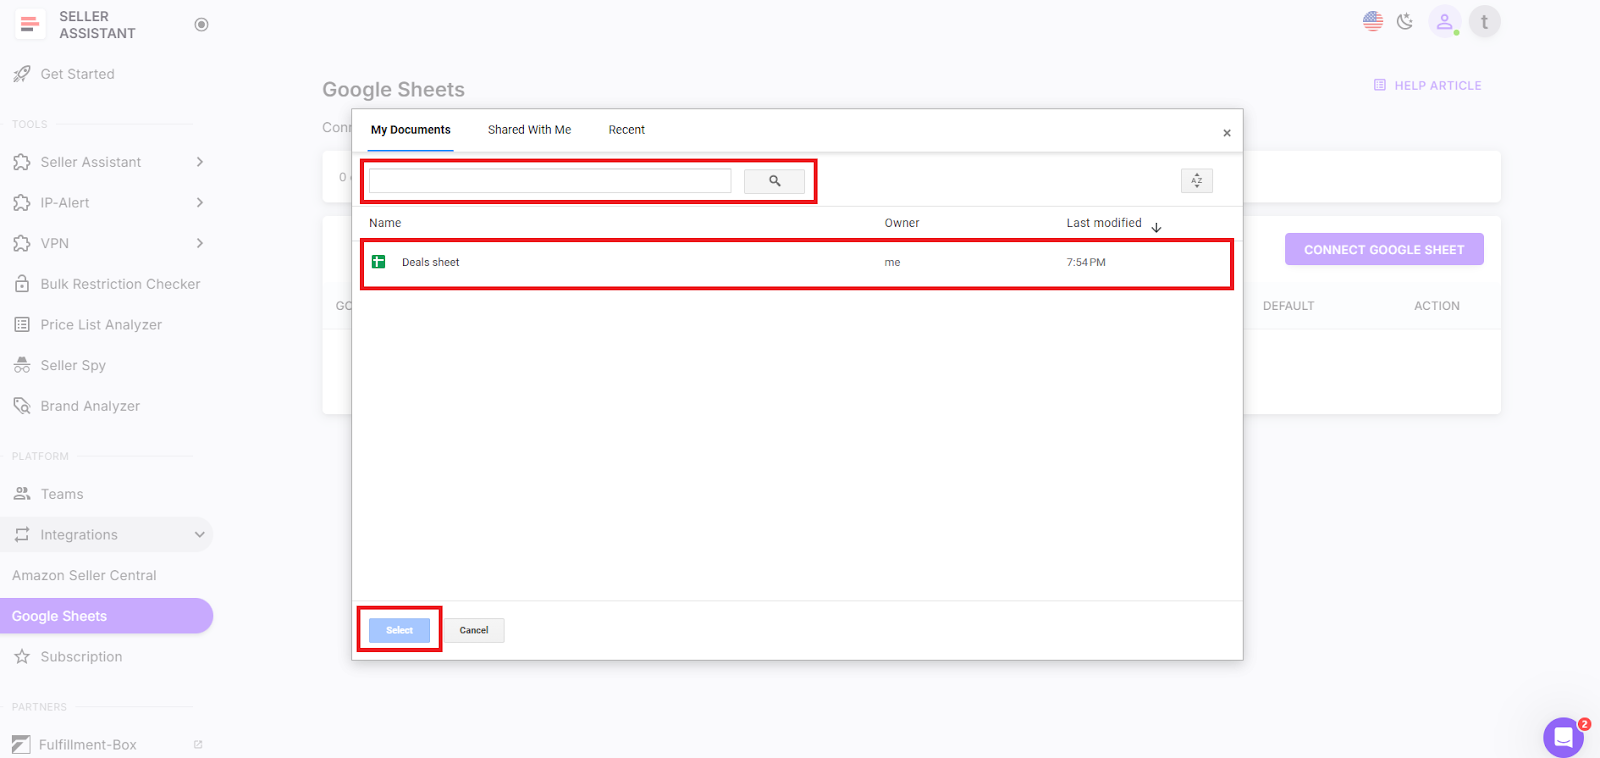
Task: Open Price List Analyzer
Action: (101, 325)
